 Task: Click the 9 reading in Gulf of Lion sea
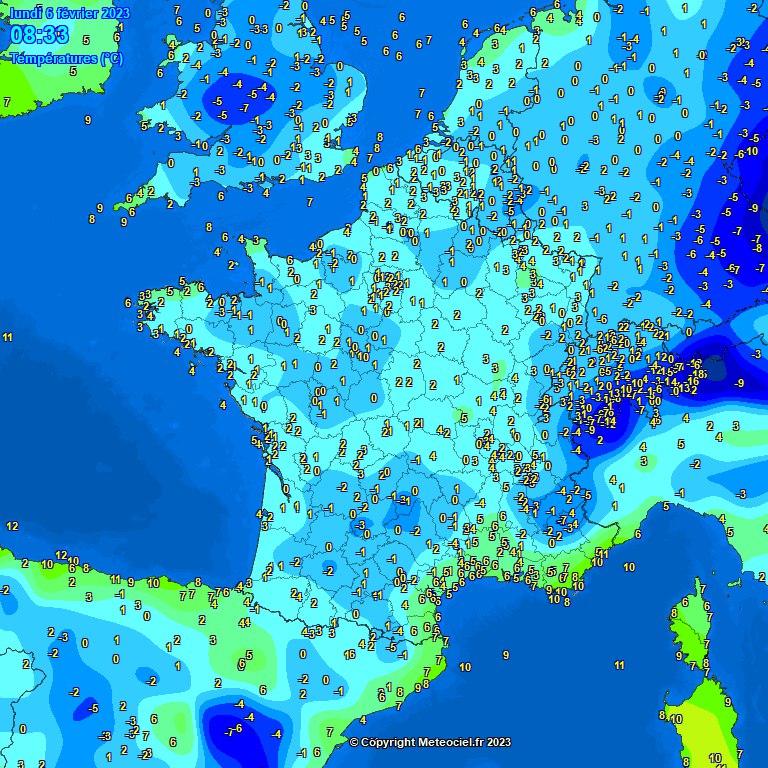(507, 654)
